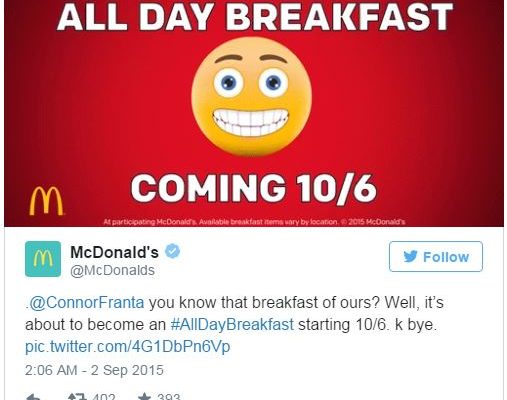507x400 pixels.
Task: View the 393 favorites count
Action: 168,397
